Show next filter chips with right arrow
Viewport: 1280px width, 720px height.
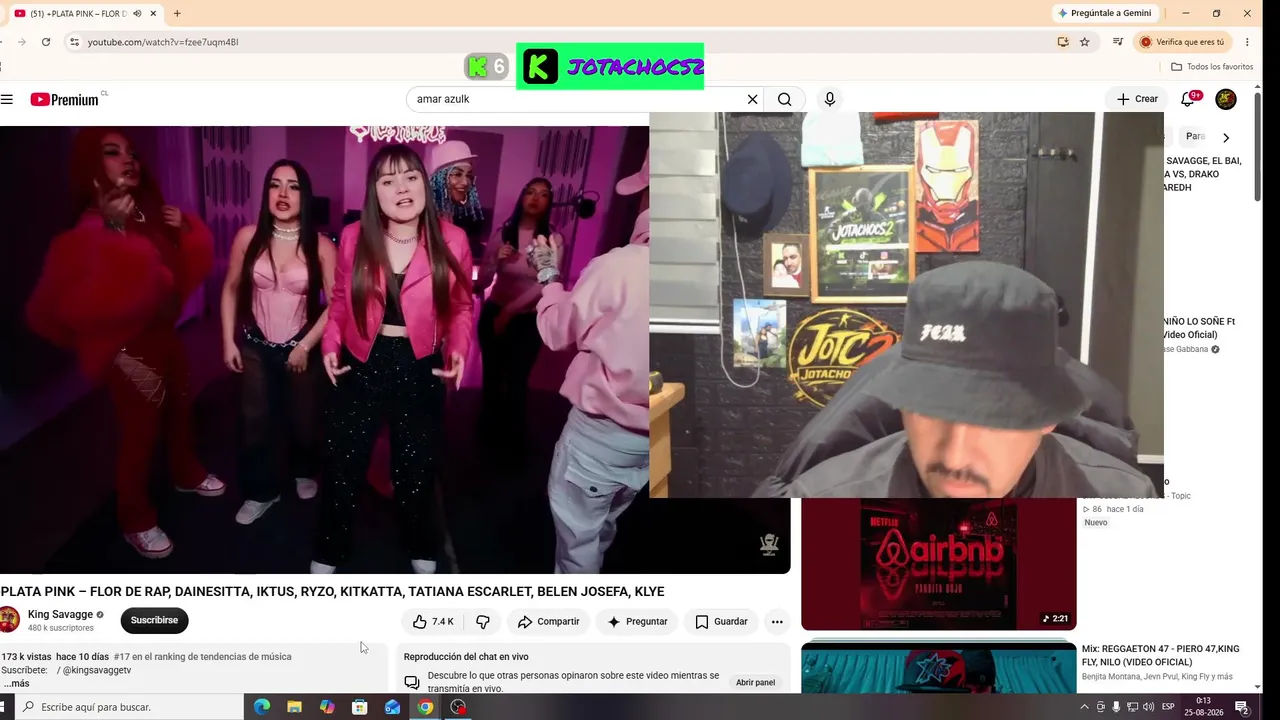pos(1226,137)
